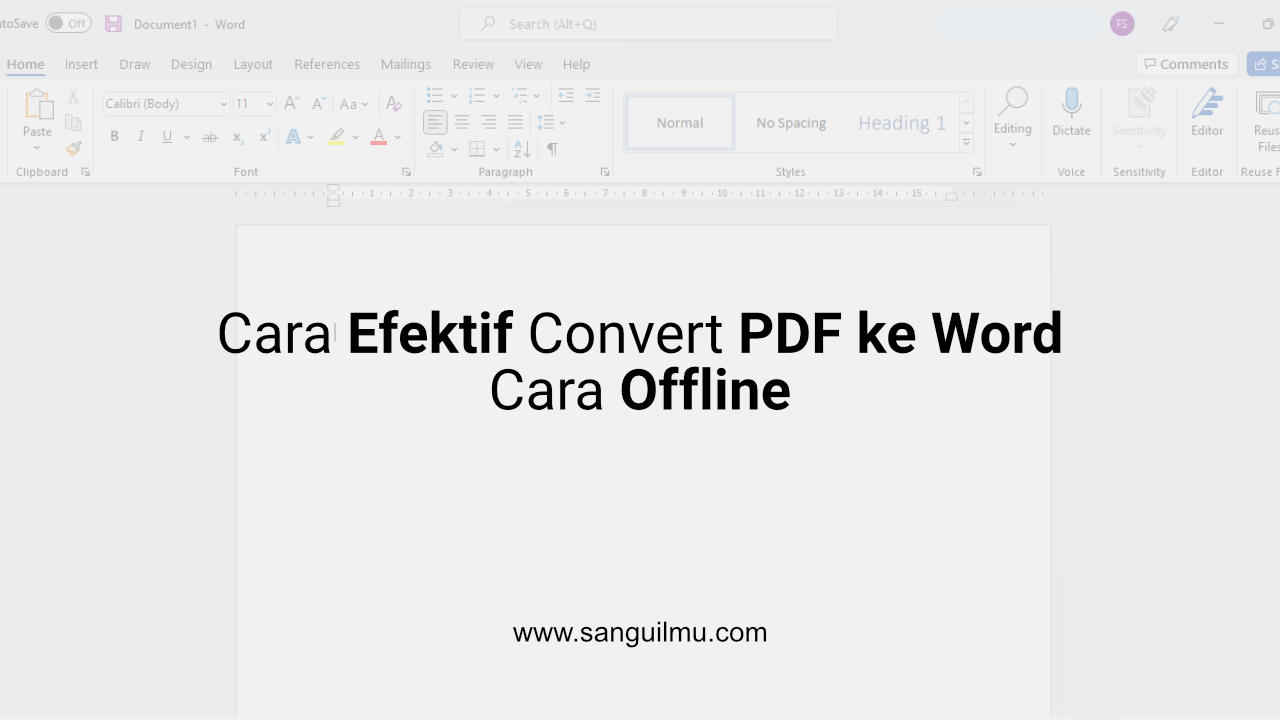Click Line and Paragraph Spacing icon
This screenshot has width=1280, height=720.
coord(545,123)
